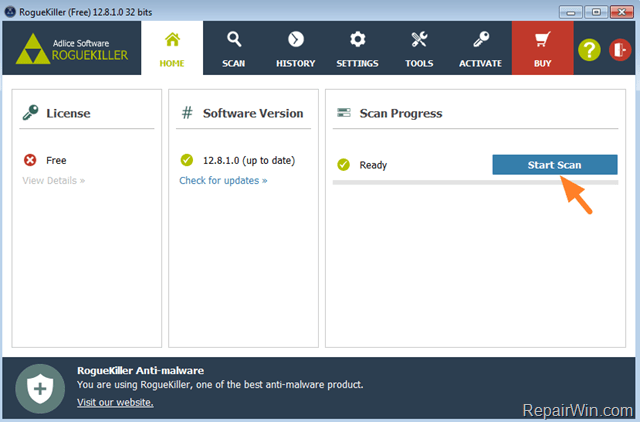Click the License key icon
640x422 pixels.
coord(31,113)
